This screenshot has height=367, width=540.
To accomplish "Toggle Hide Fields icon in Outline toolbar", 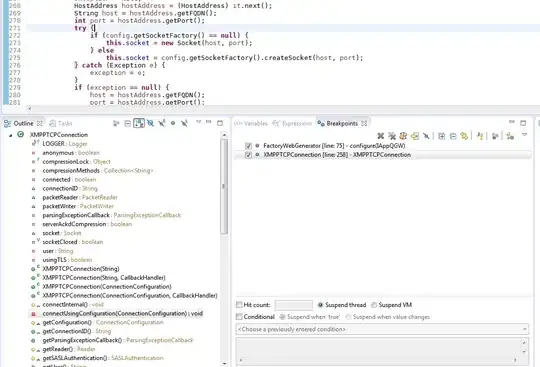I will [150, 123].
